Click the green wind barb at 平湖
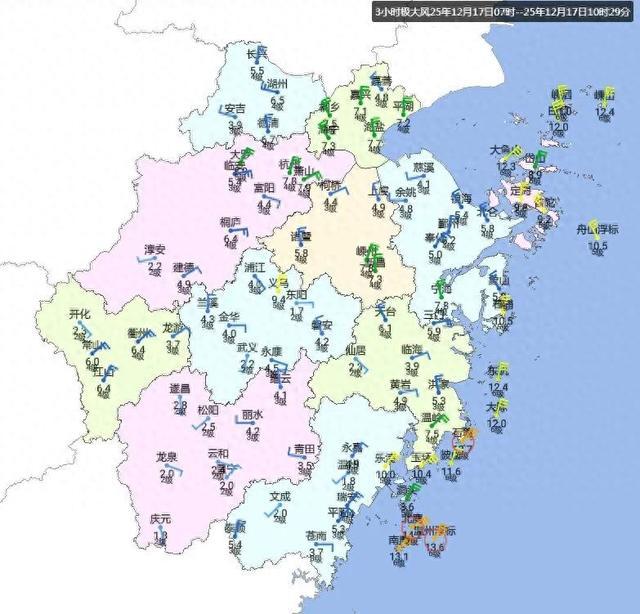Image resolution: width=640 pixels, height=614 pixels. (x=407, y=107)
